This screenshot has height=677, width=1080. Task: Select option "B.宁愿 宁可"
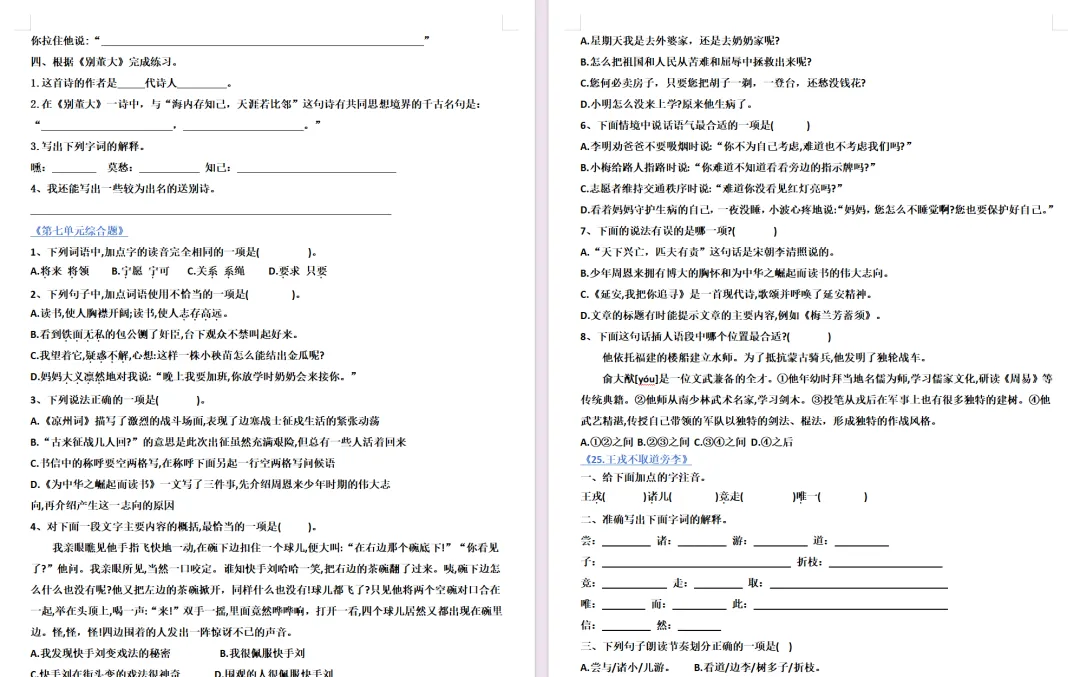pos(140,271)
